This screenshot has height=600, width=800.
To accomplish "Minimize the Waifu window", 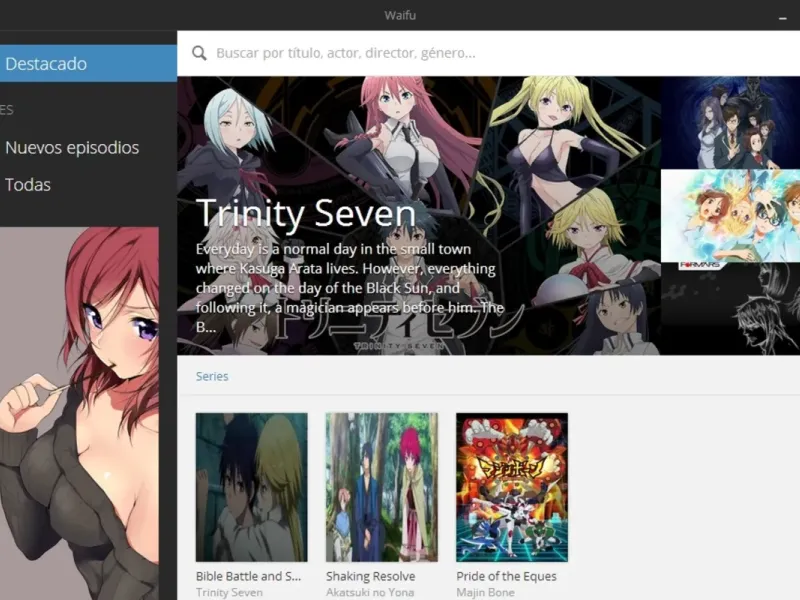I will pos(783,18).
